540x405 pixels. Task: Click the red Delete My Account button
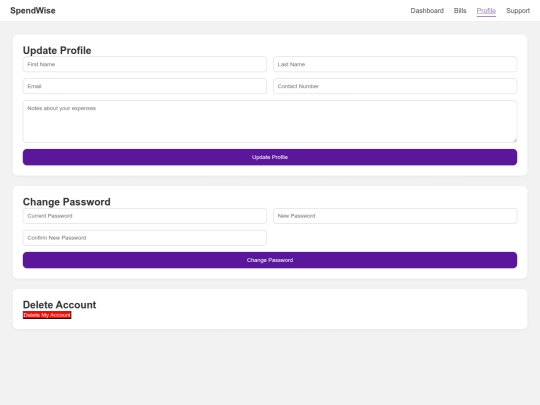coord(47,315)
